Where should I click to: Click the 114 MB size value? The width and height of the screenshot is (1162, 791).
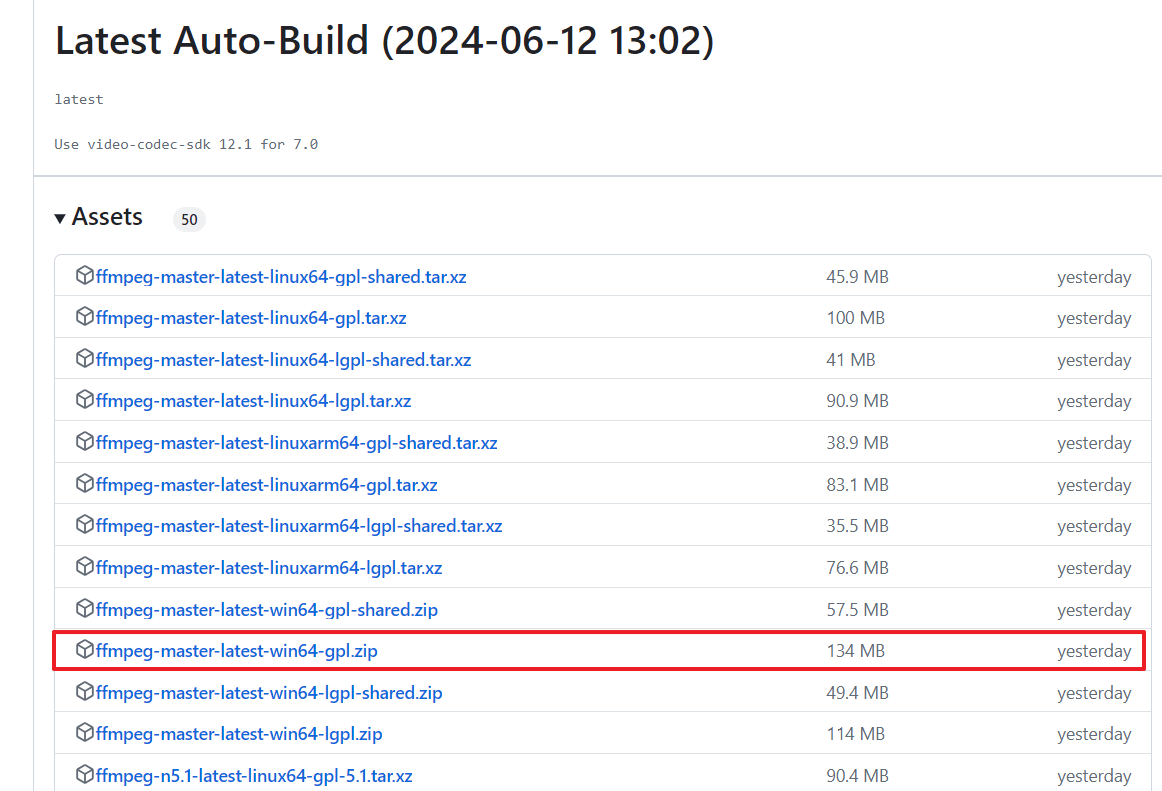tap(856, 734)
